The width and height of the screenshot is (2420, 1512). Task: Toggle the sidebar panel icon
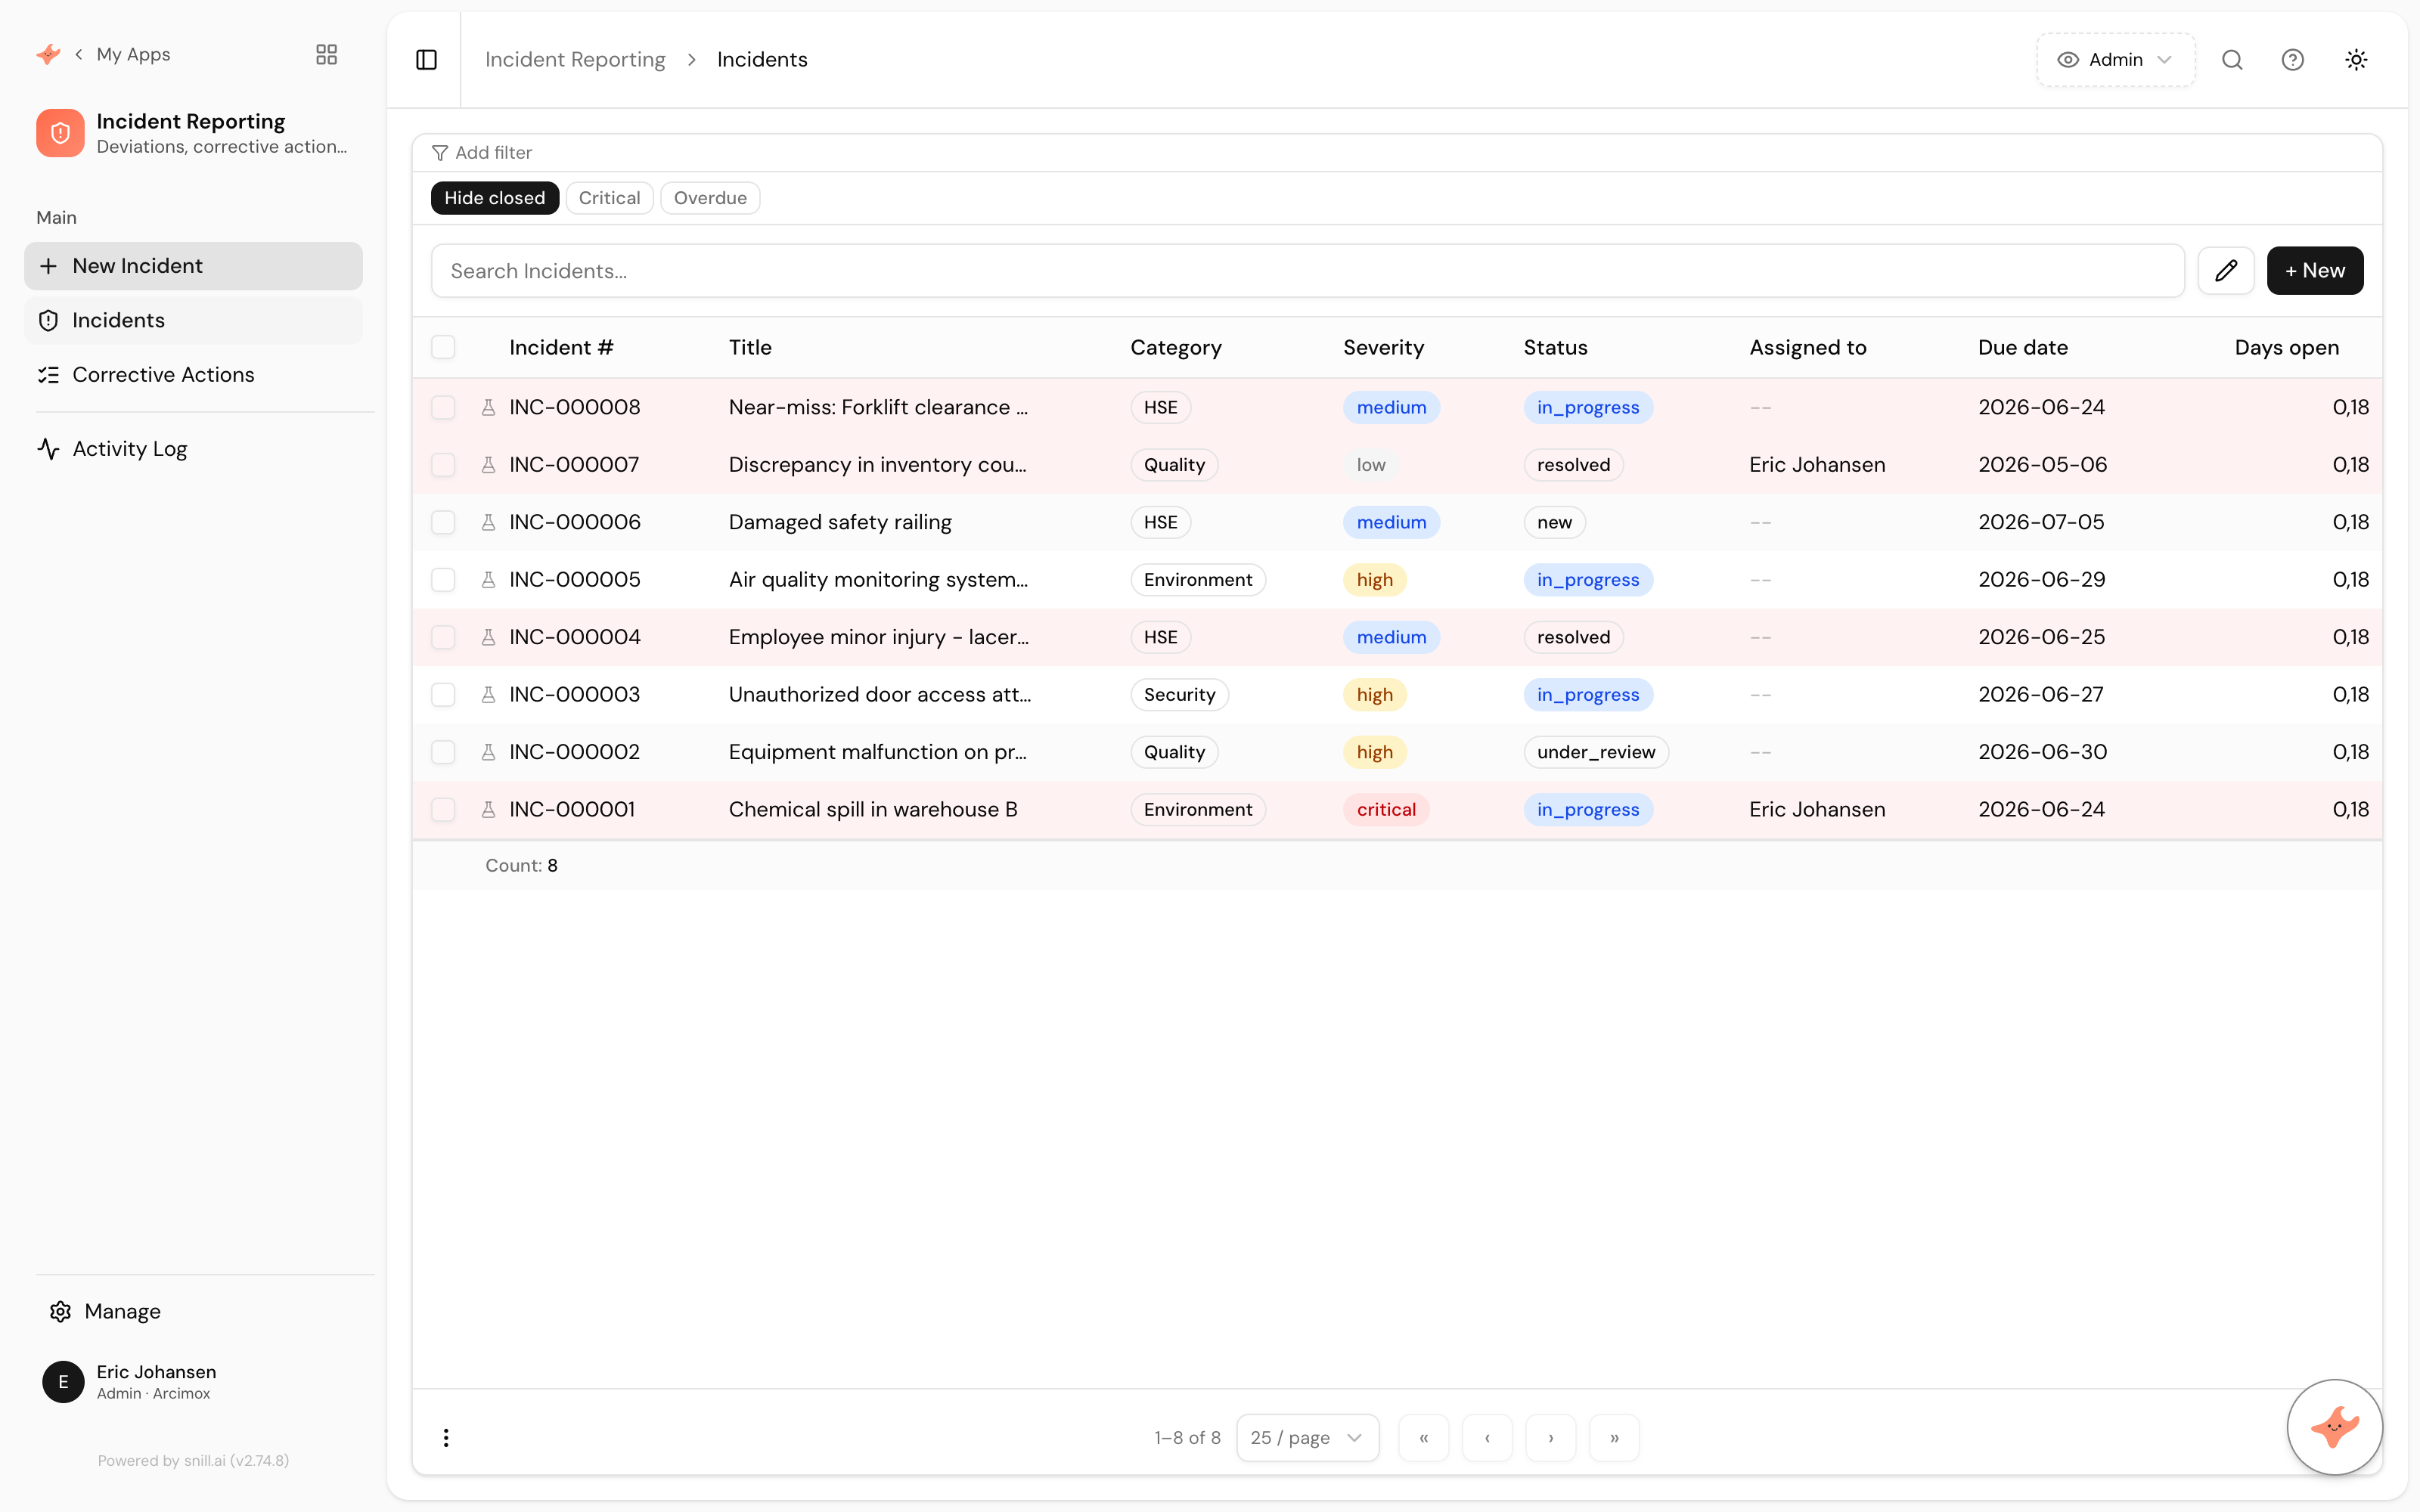426,60
